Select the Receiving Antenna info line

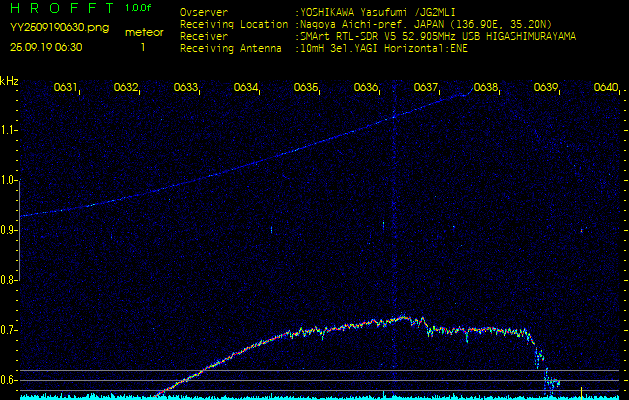click(323, 46)
